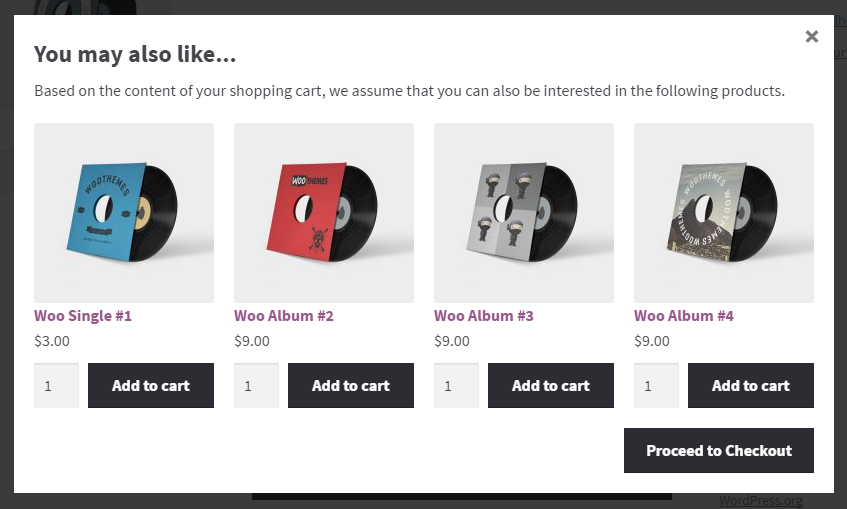This screenshot has height=509, width=847.
Task: Open the Woo Single #1 product image
Action: tap(124, 212)
